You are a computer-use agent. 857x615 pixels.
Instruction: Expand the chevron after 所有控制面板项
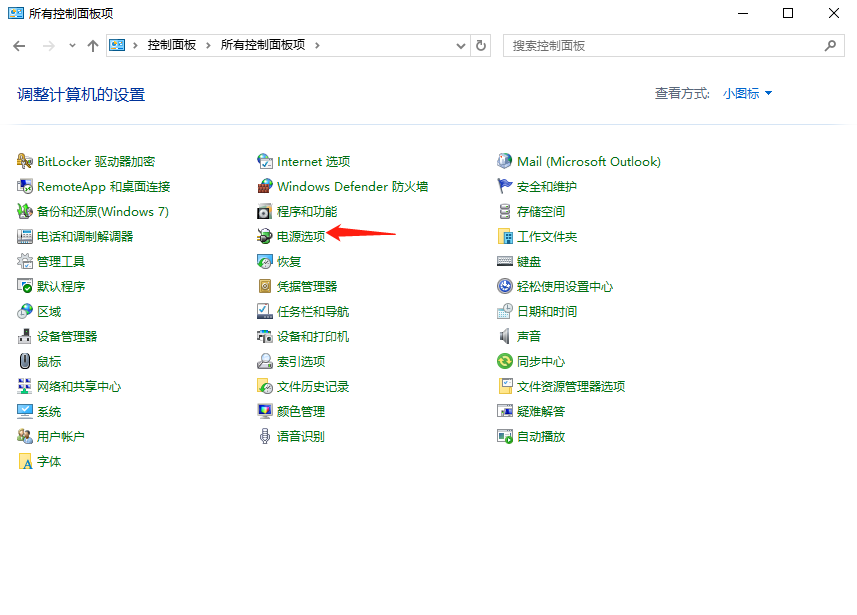[x=316, y=44]
